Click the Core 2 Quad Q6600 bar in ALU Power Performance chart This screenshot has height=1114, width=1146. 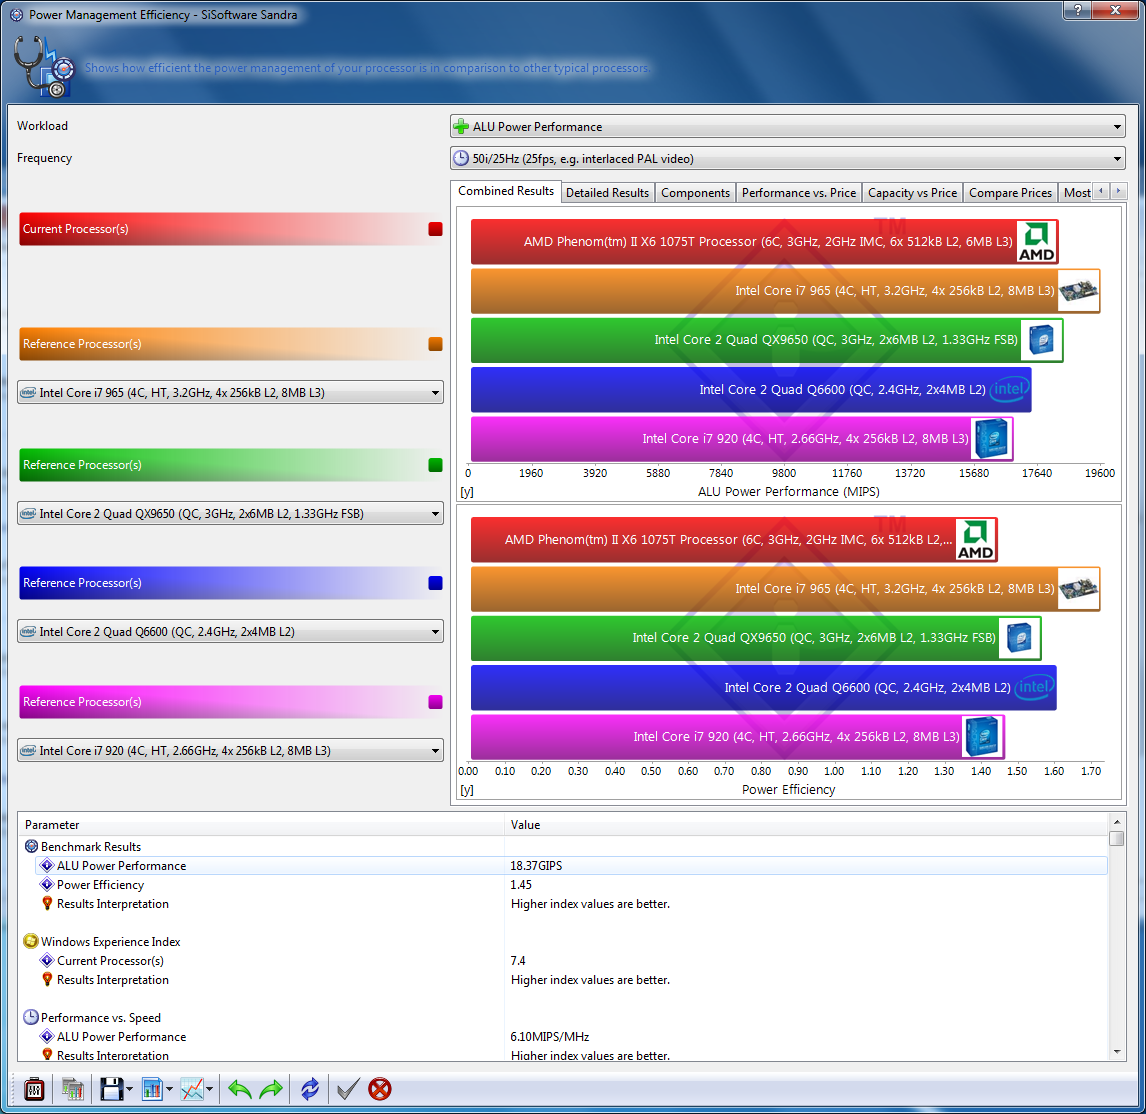751,390
